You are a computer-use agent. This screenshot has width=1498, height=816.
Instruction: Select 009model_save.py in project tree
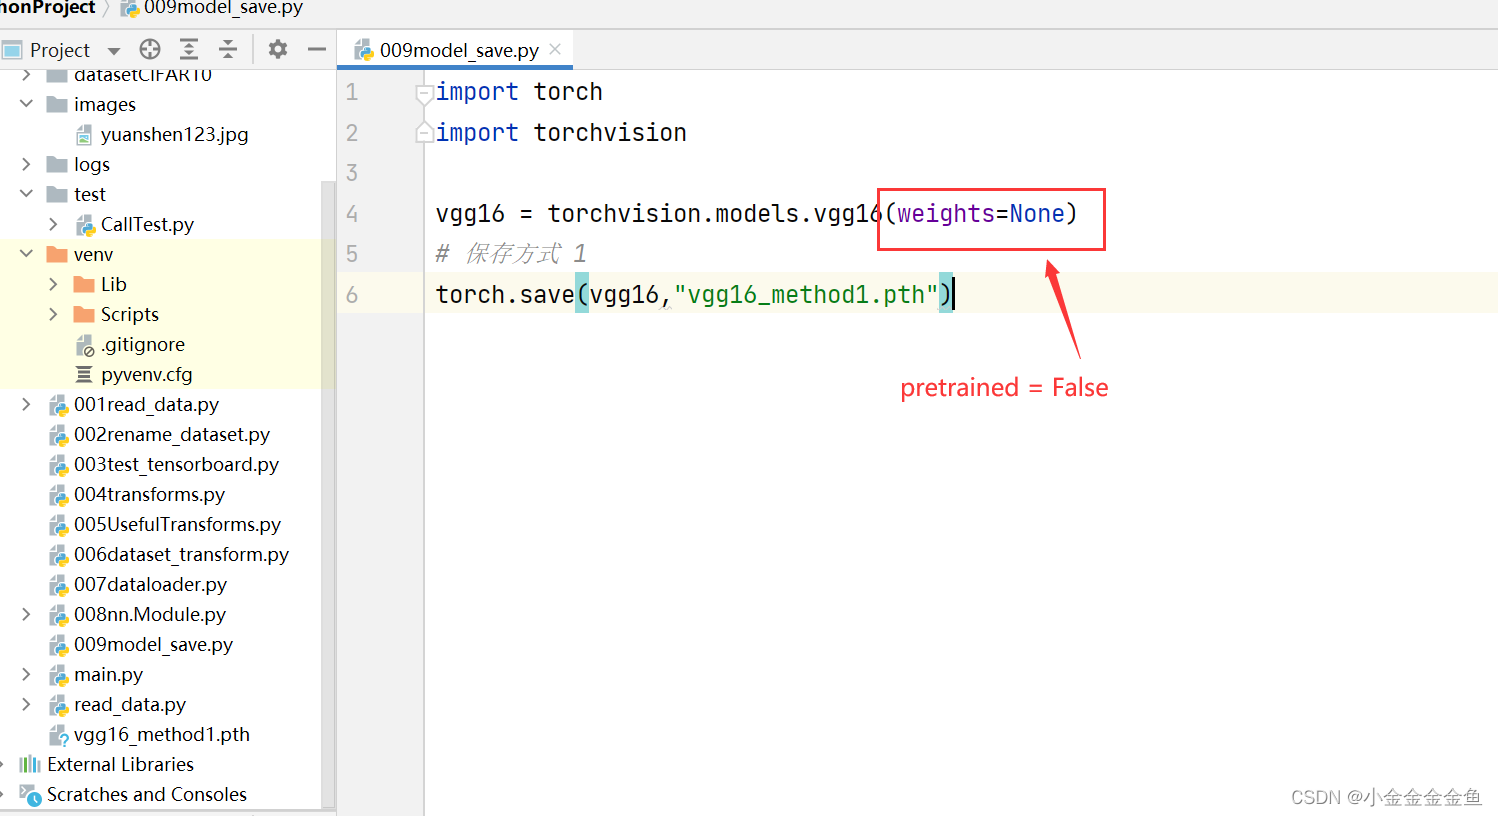click(x=153, y=644)
